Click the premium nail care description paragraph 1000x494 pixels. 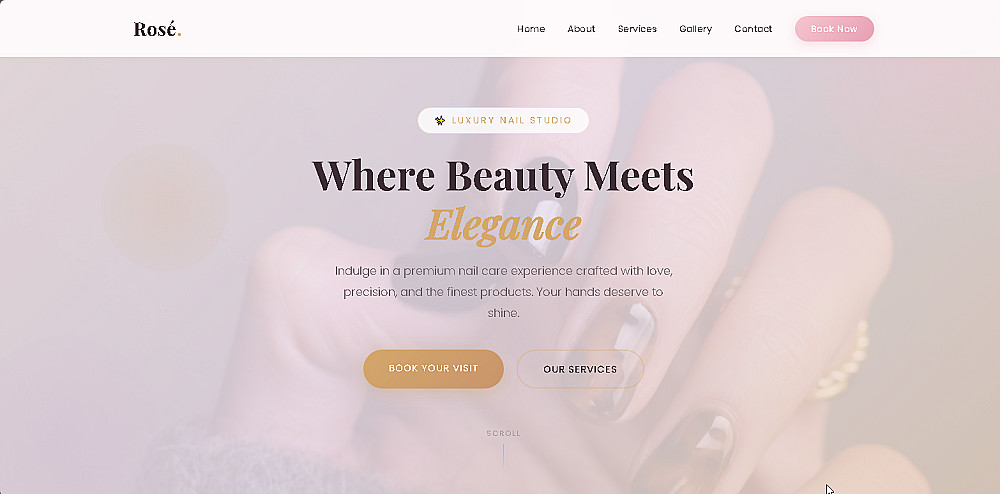tap(503, 292)
